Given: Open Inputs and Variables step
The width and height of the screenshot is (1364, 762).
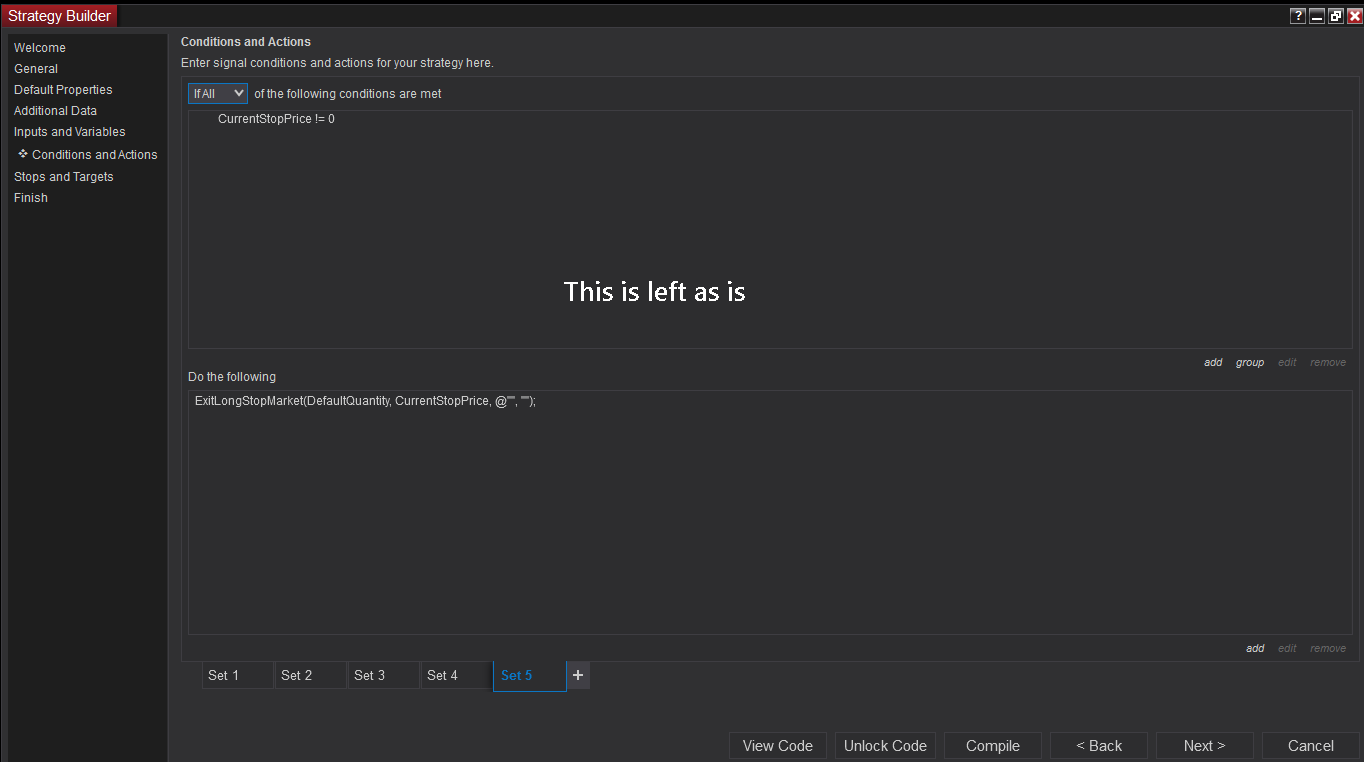Looking at the screenshot, I should [70, 132].
